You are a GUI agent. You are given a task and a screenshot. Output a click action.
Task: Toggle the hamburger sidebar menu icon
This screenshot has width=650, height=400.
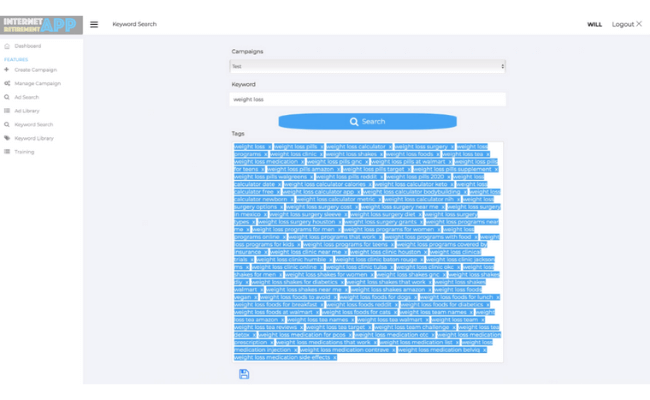tap(94, 24)
